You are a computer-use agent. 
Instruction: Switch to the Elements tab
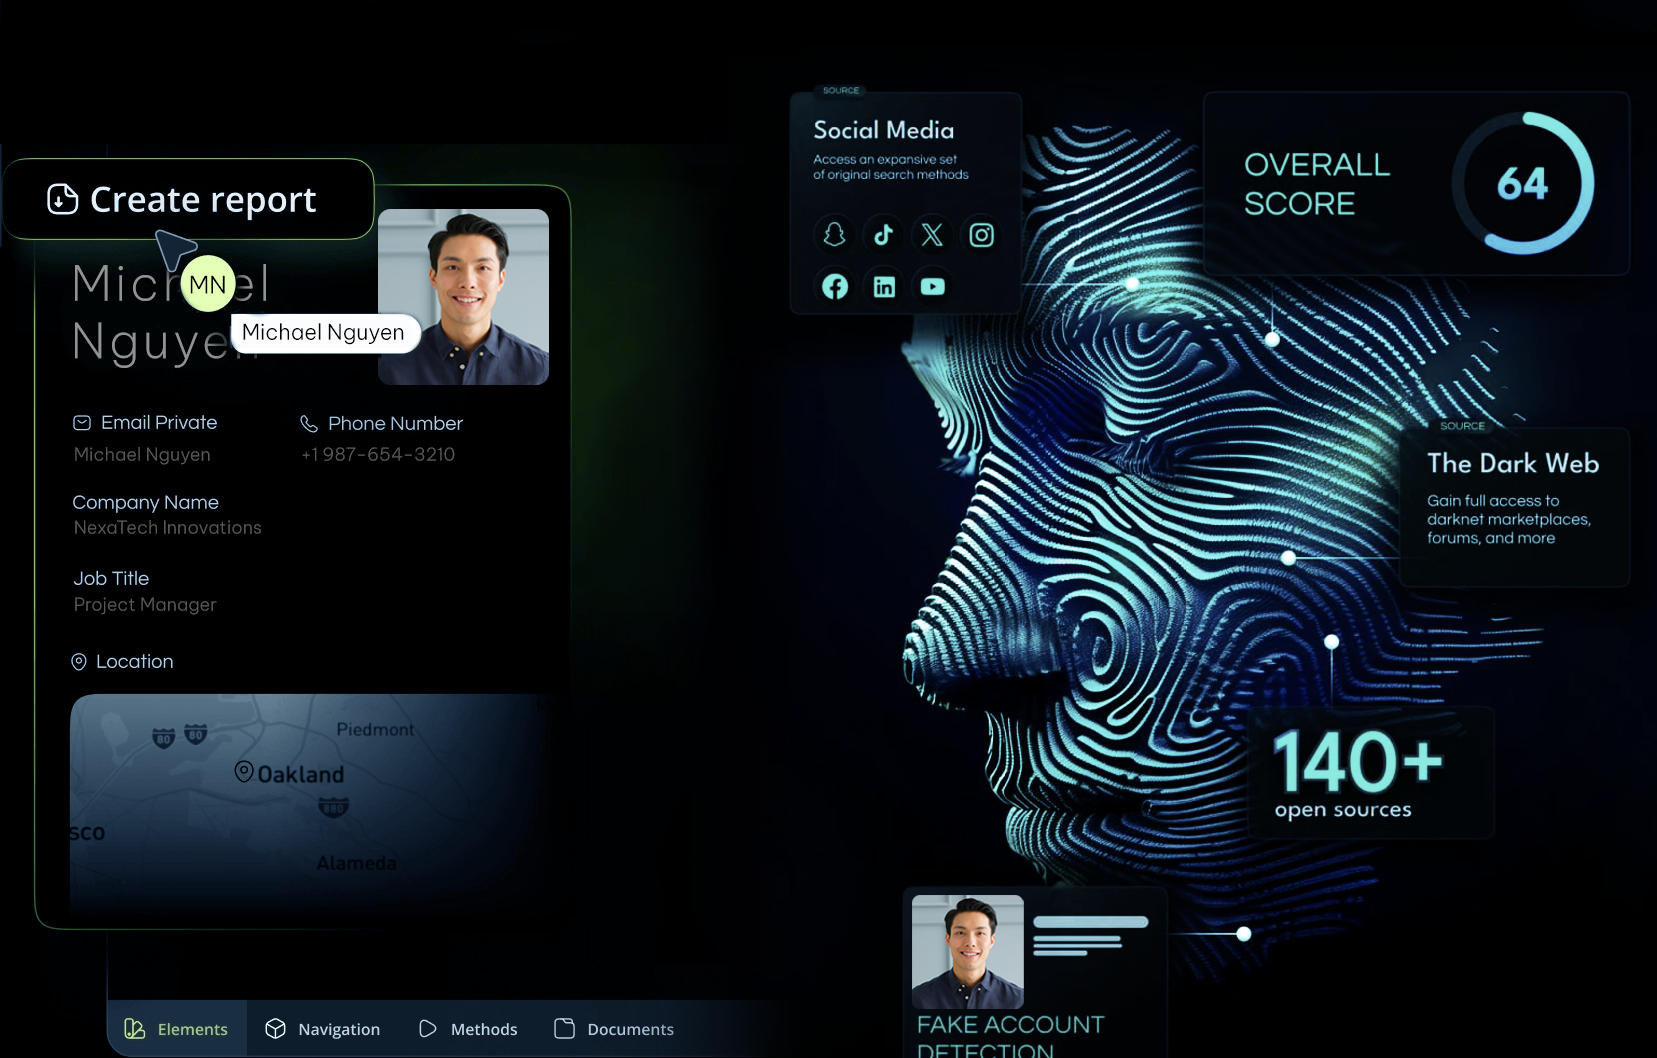(177, 1029)
